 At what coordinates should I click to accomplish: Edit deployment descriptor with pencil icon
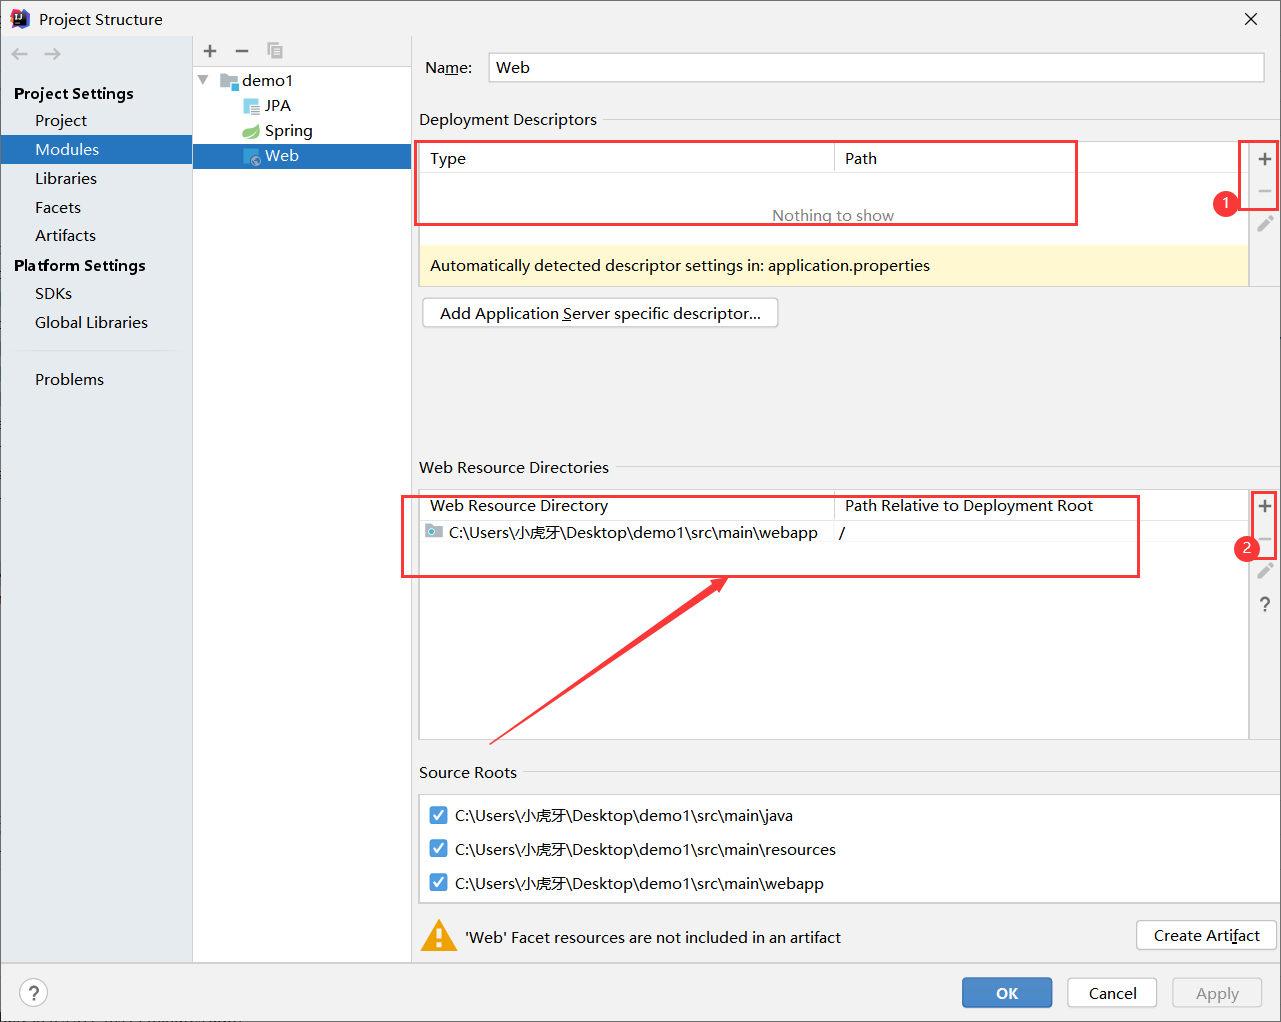click(x=1265, y=224)
